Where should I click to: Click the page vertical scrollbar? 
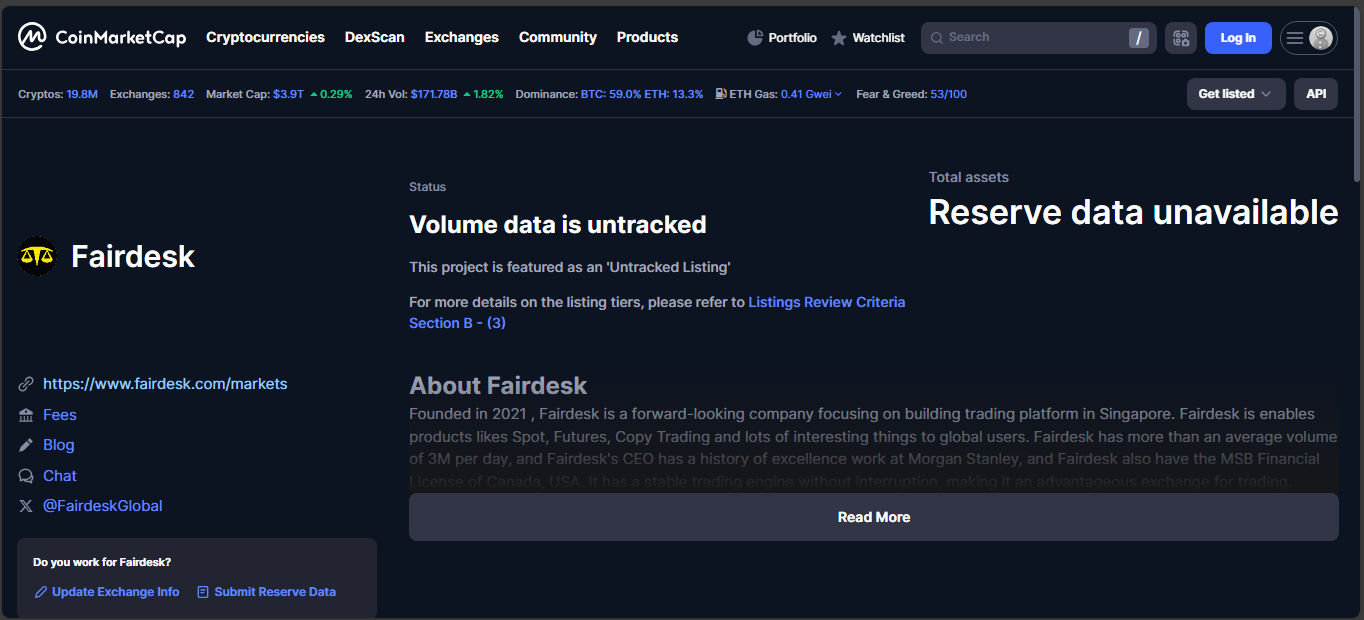(x=1357, y=100)
